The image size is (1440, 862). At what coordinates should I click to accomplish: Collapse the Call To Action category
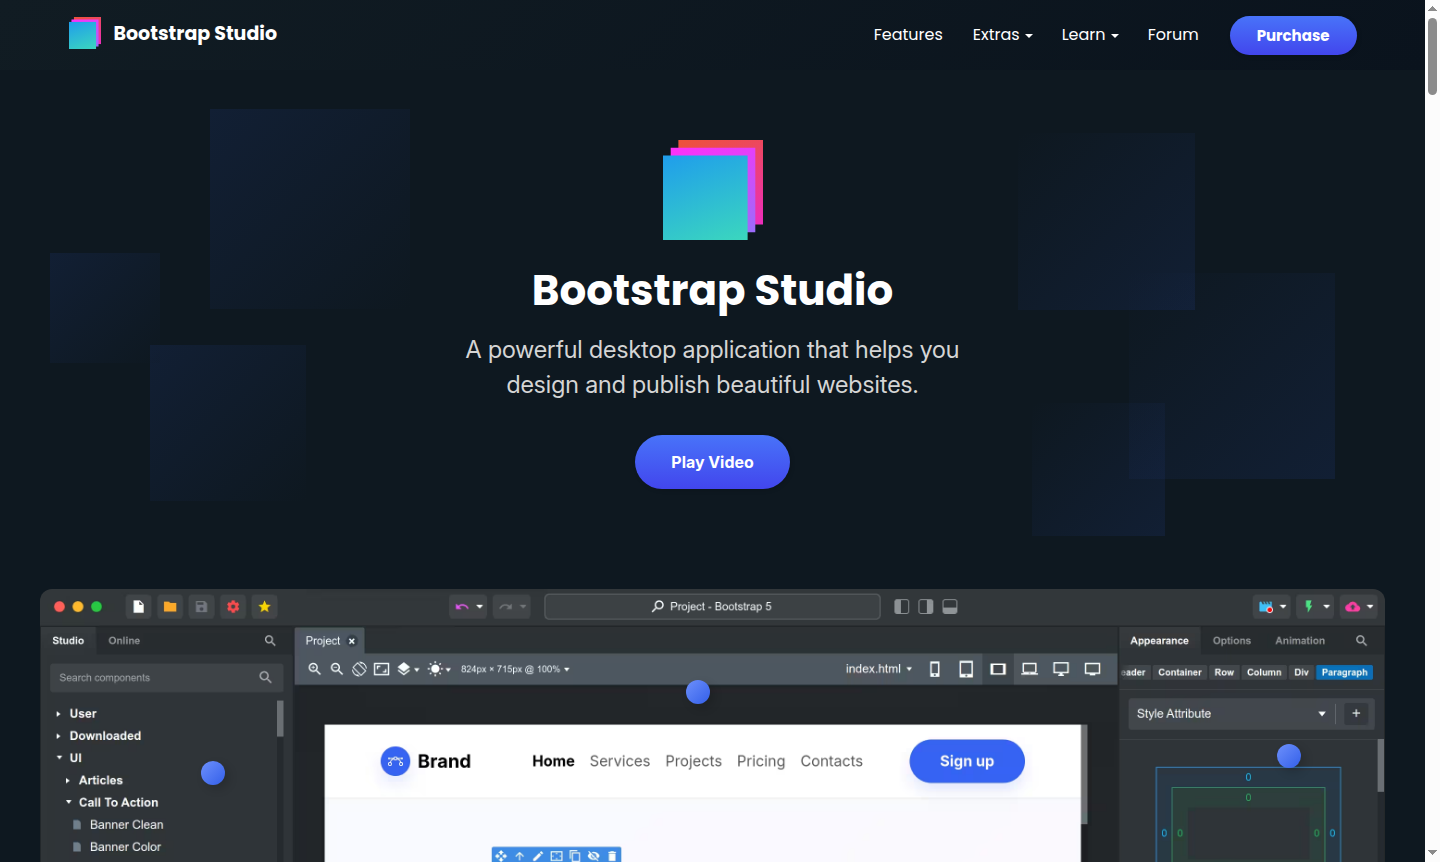pos(68,802)
